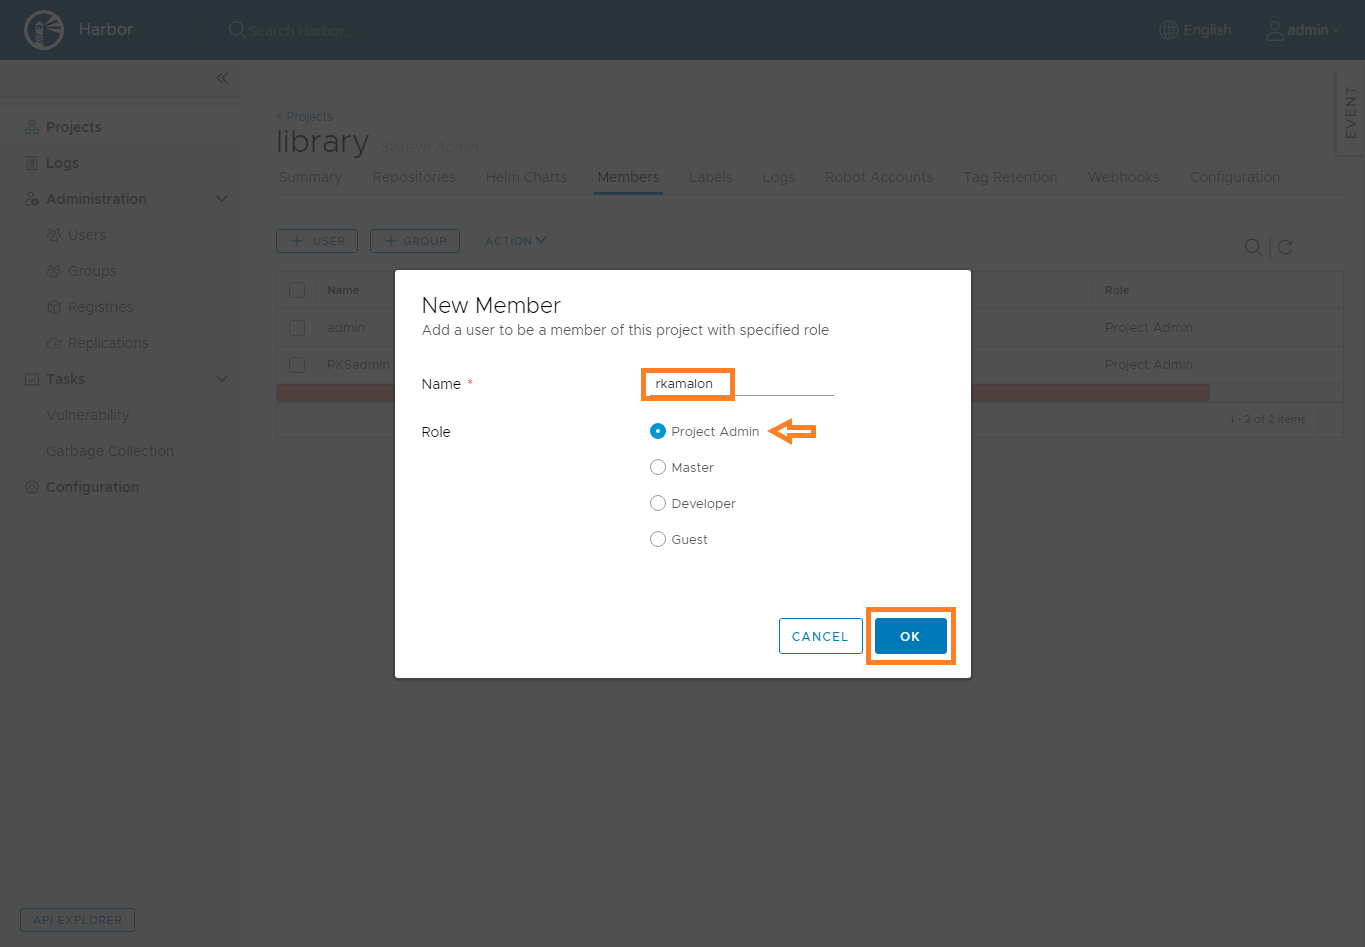The height and width of the screenshot is (947, 1365).
Task: Collapse the sidebar with double-chevron icon
Action: pyautogui.click(x=222, y=78)
